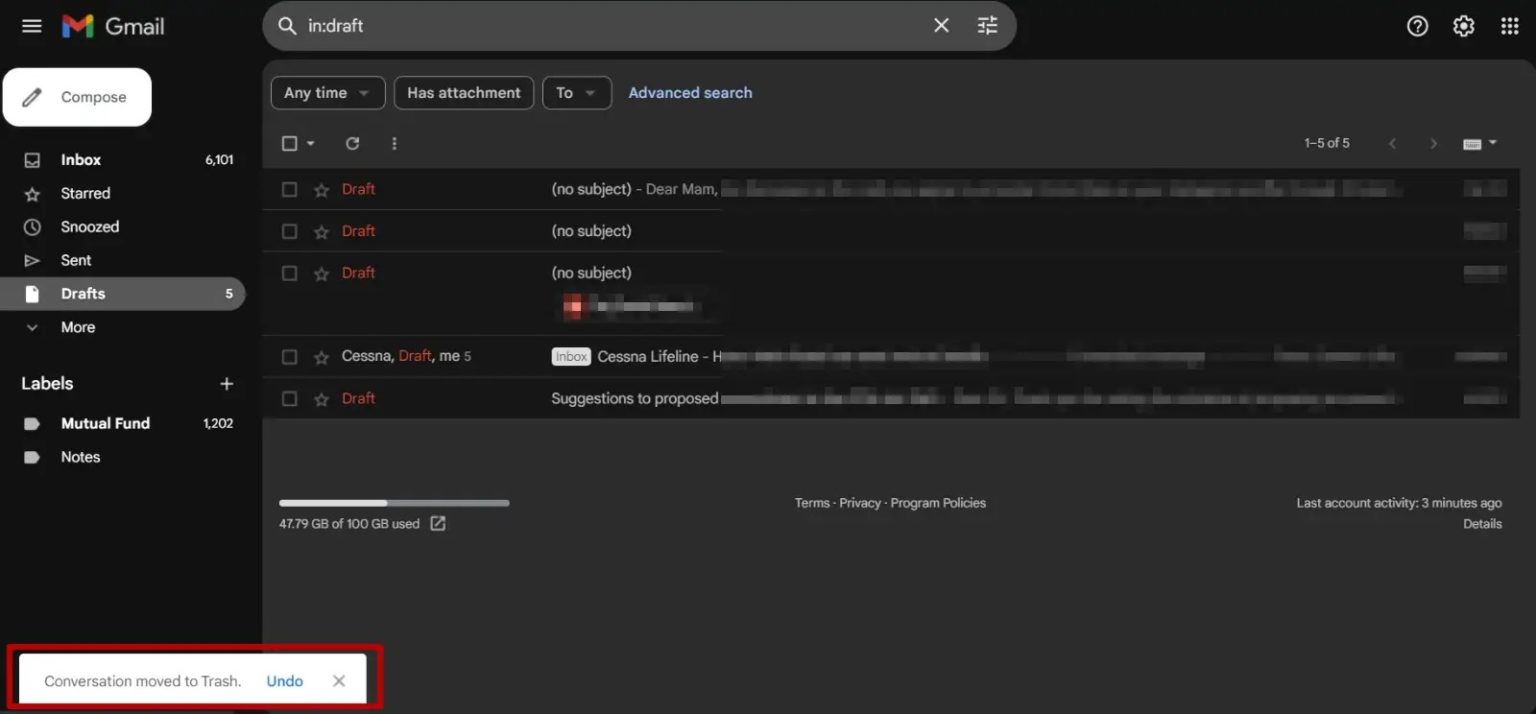The image size is (1536, 714).
Task: Click Undo in the Trash notification
Action: tap(284, 681)
